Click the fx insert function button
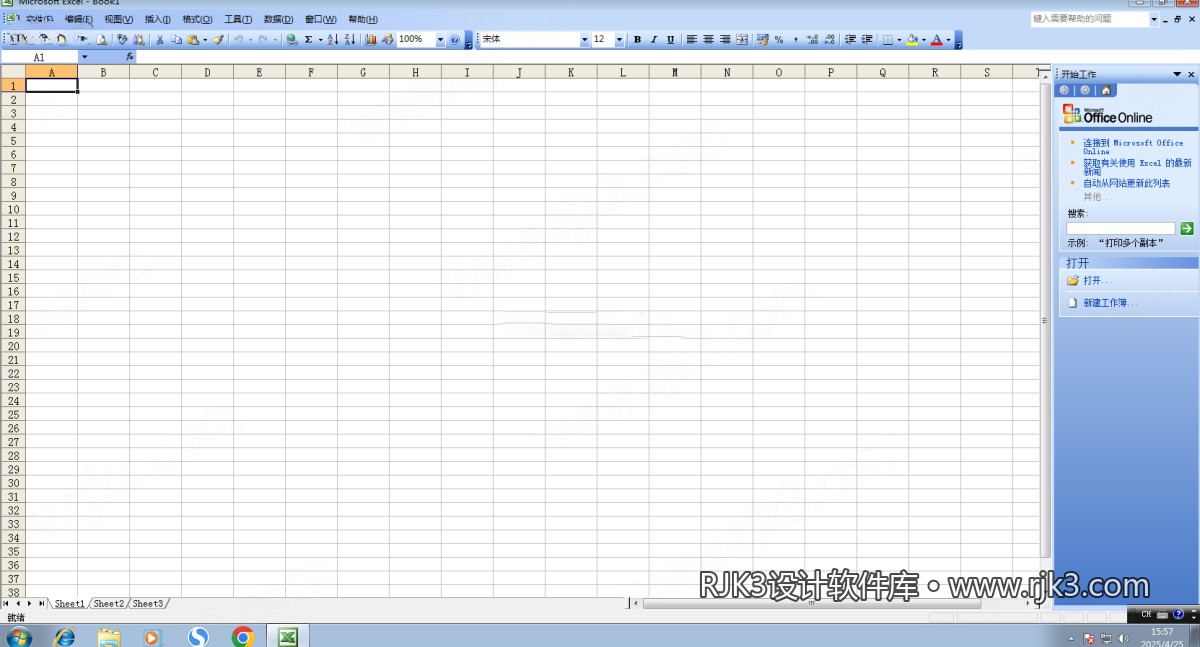 130,57
